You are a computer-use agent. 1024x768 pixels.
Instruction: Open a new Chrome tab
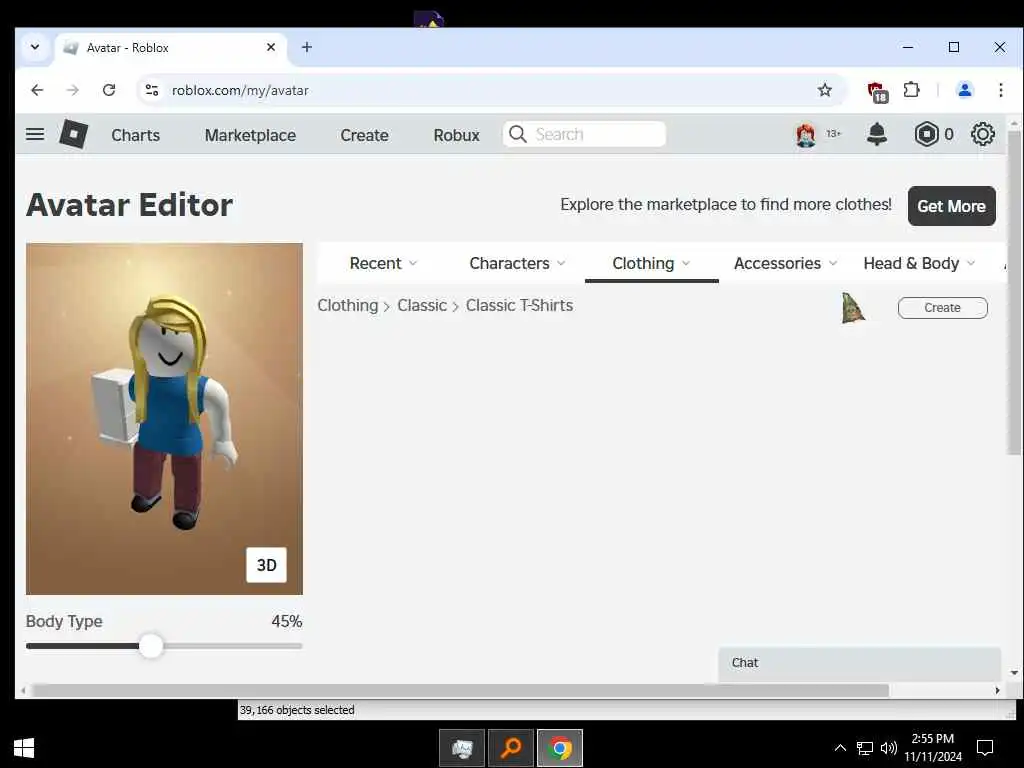coord(307,47)
